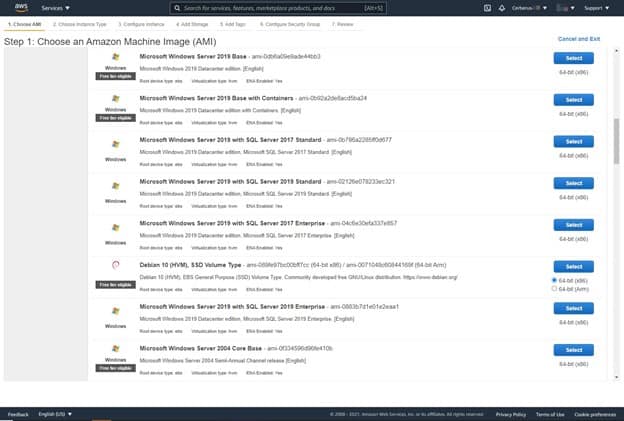Click Microsoft Windows Server 2004 Core Base title
The height and width of the screenshot is (421, 624).
(201, 349)
